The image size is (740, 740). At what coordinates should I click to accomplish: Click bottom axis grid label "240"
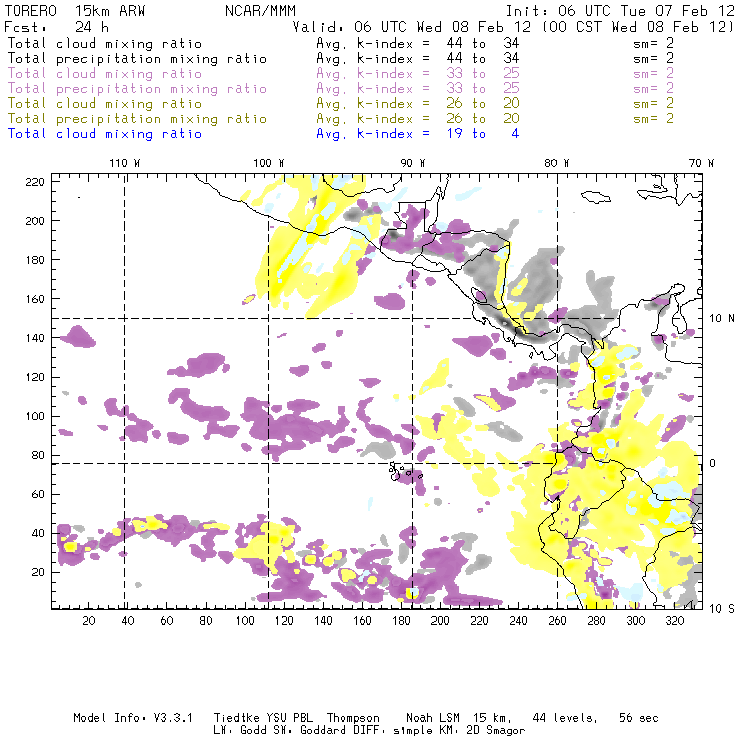coord(518,621)
